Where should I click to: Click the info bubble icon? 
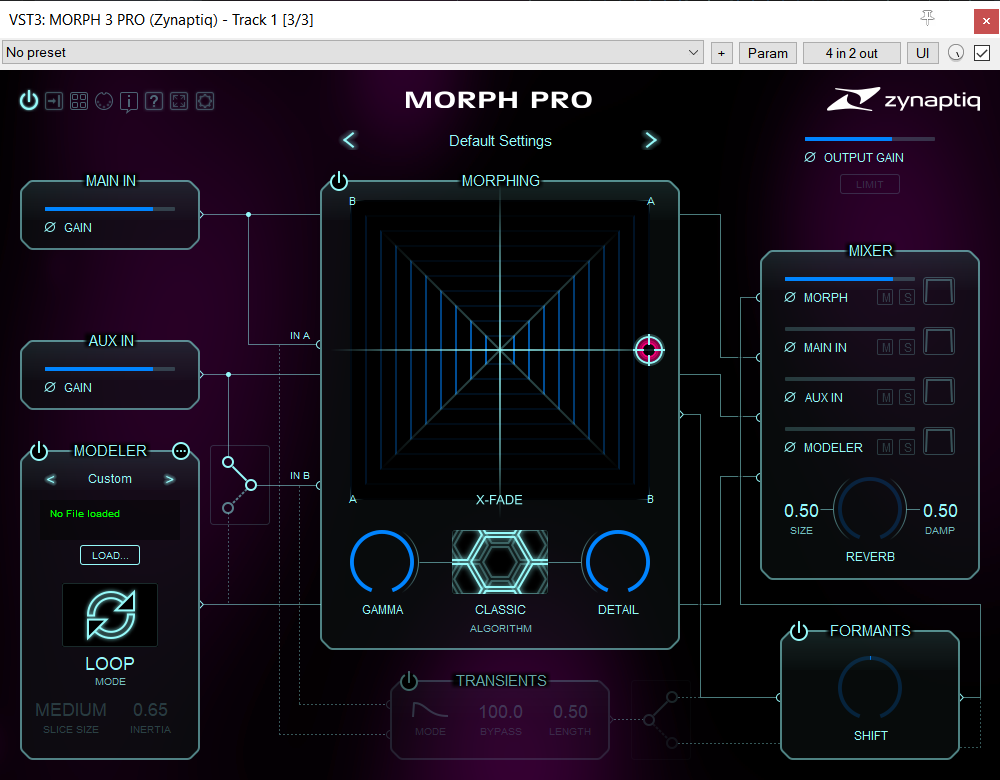128,100
